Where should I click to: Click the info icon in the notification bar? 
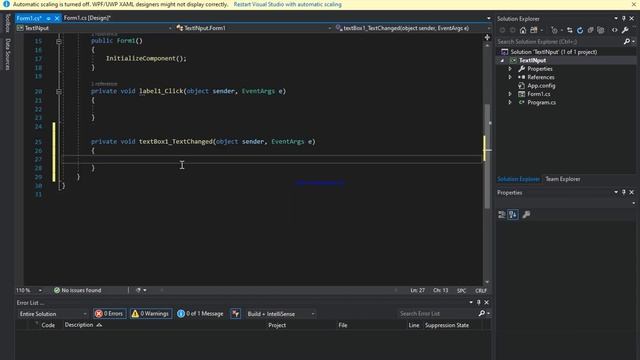[x=6, y=4]
